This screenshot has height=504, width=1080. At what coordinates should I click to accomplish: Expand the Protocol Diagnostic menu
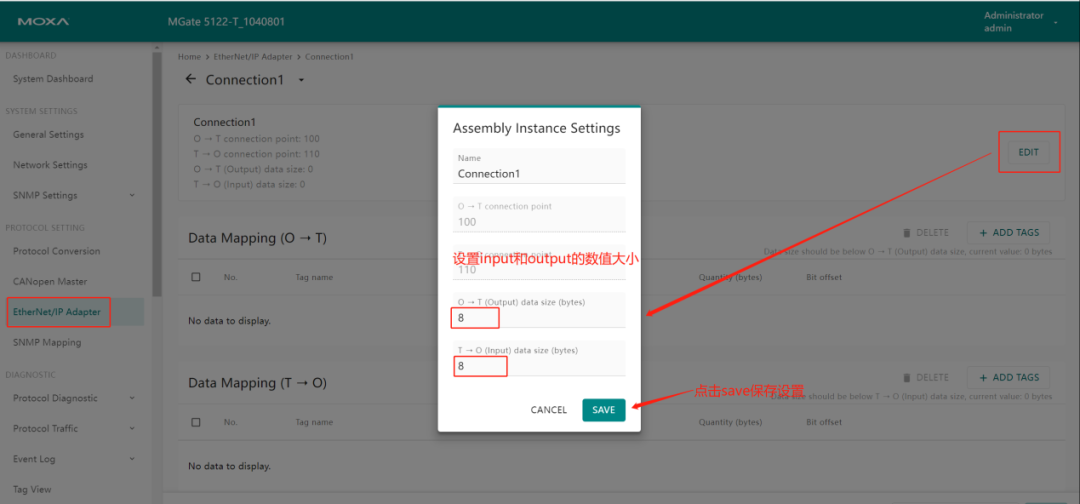point(132,398)
